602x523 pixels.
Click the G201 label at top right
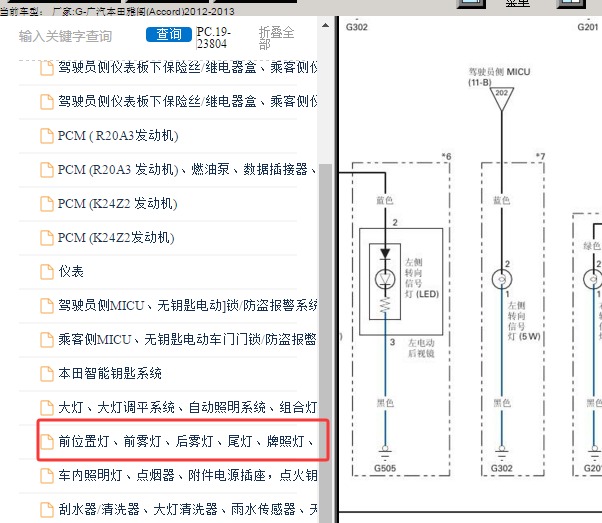point(588,27)
